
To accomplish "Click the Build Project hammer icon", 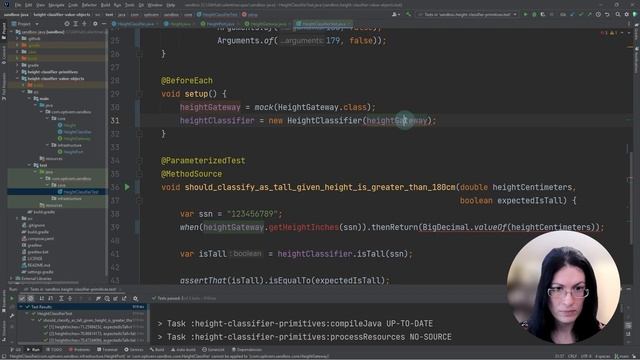I will [x=408, y=14].
